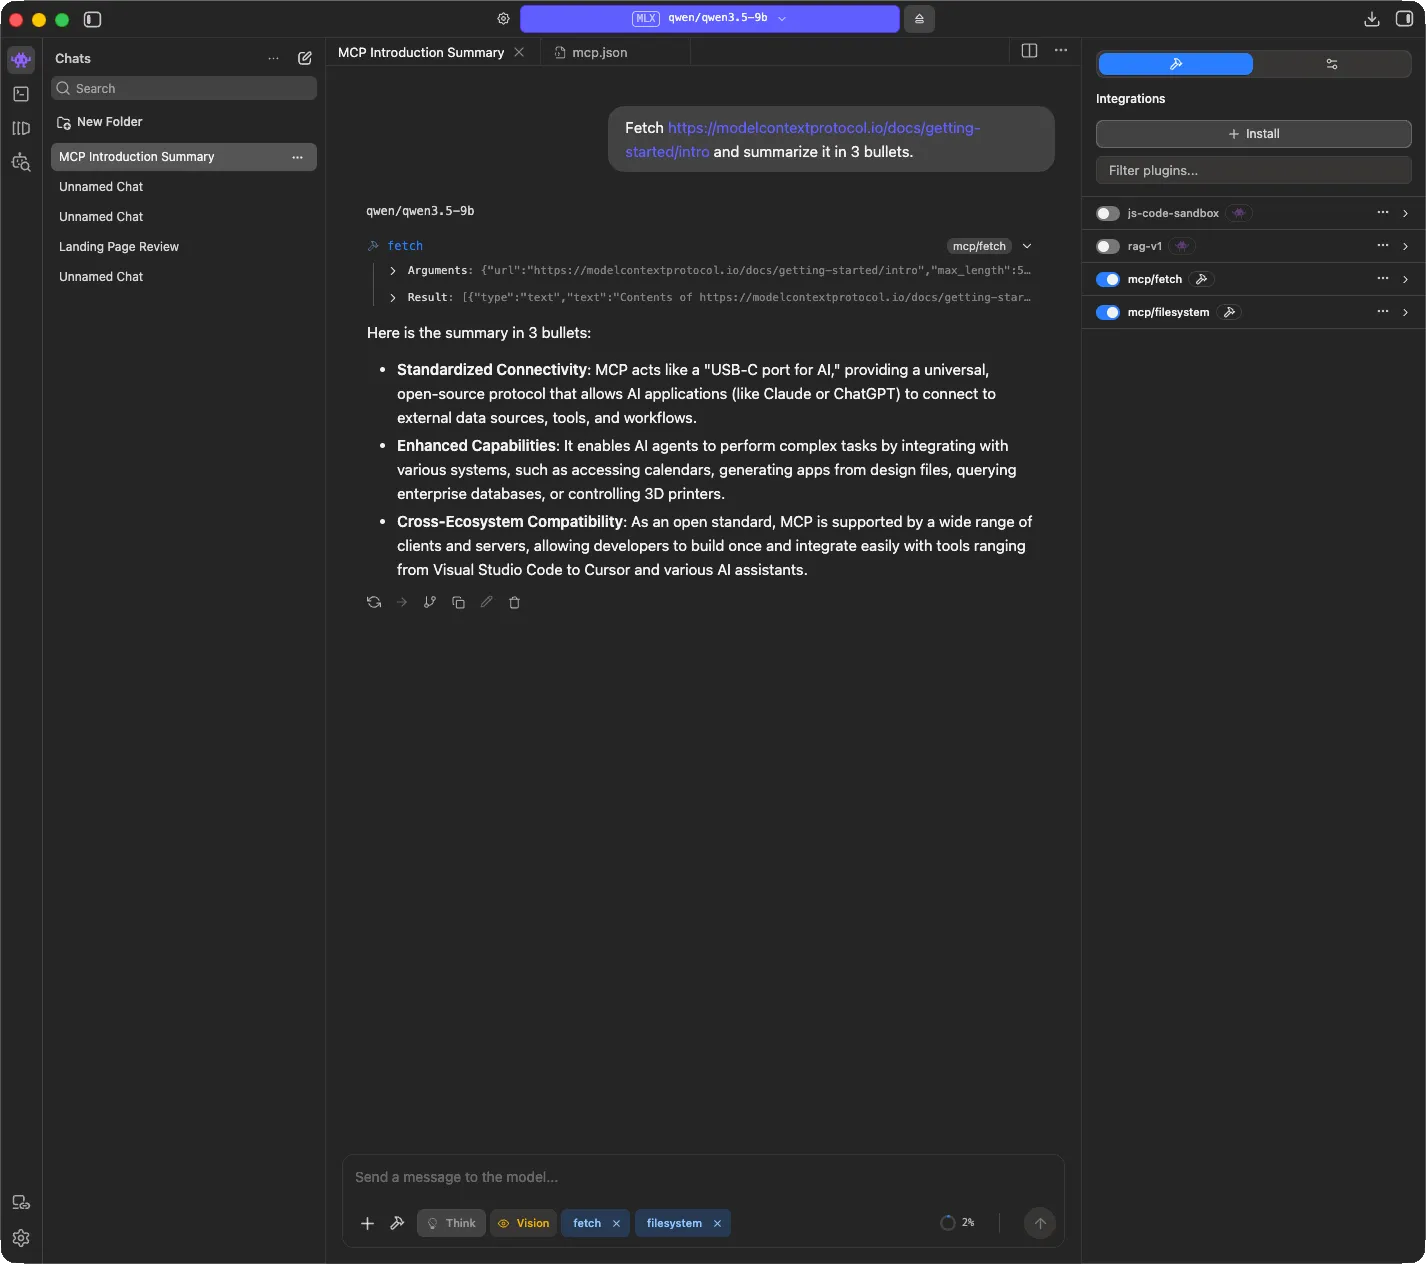The height and width of the screenshot is (1264, 1426).
Task: Split the chat view with the split icon
Action: point(1029,51)
